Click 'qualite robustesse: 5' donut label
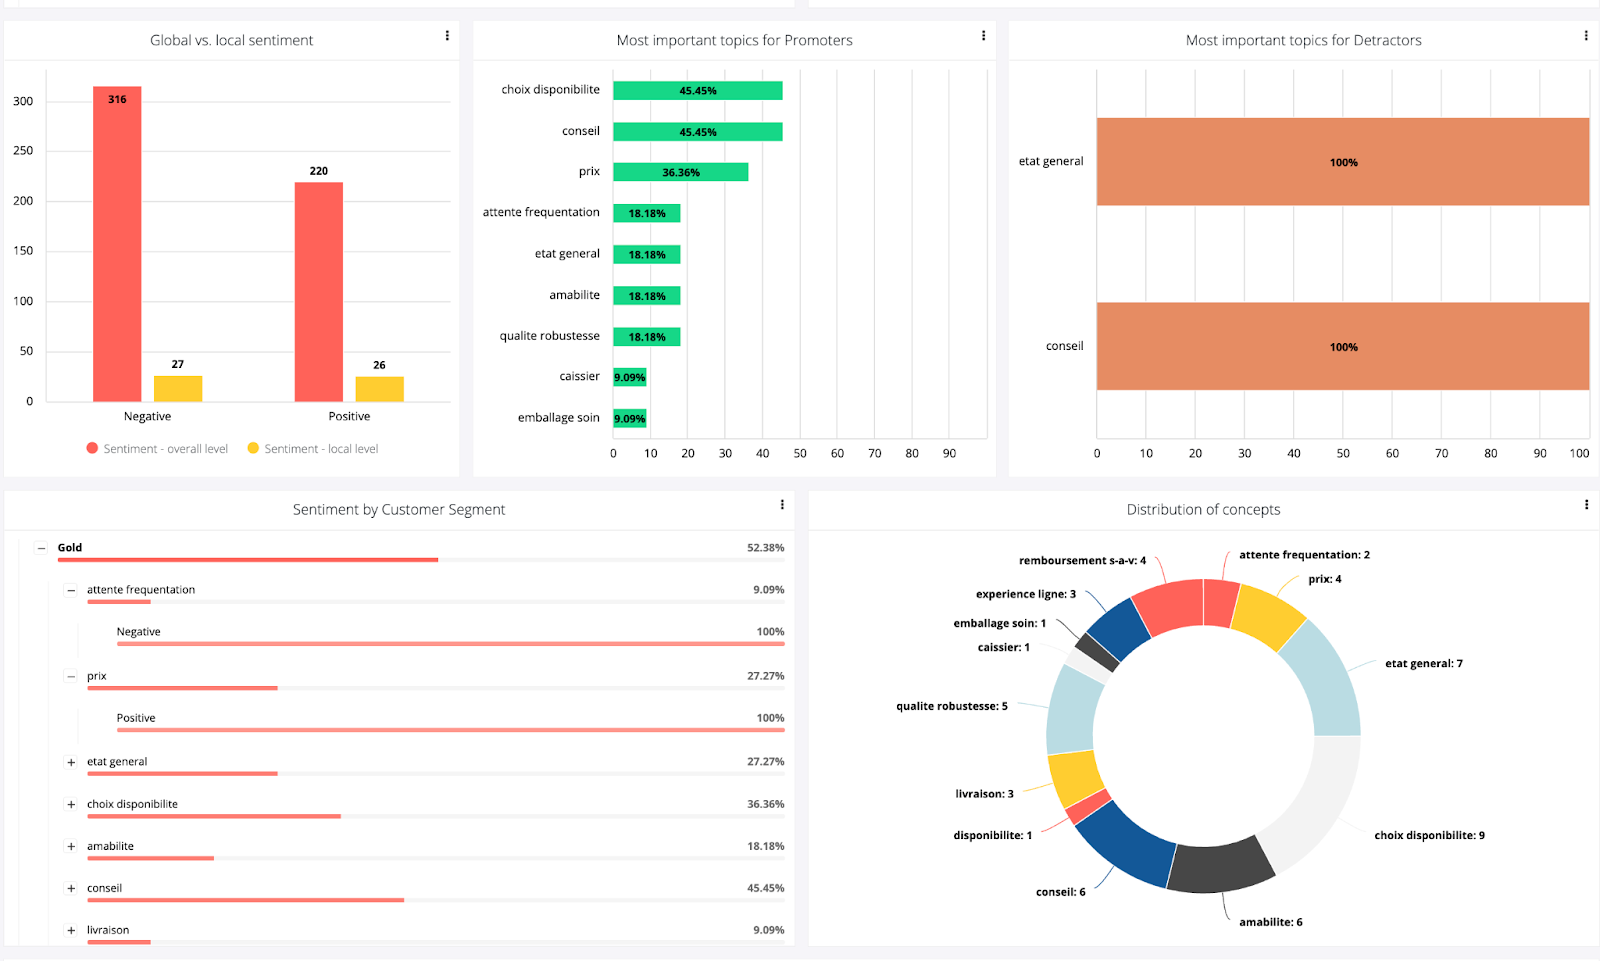Screen dimensions: 1600x961 click(952, 707)
